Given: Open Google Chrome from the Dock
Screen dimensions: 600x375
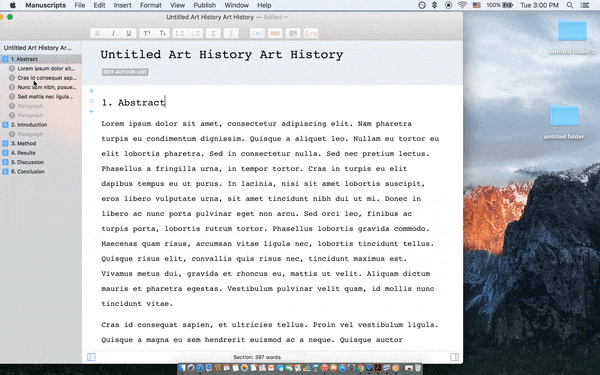Looking at the screenshot, I should click(360, 368).
